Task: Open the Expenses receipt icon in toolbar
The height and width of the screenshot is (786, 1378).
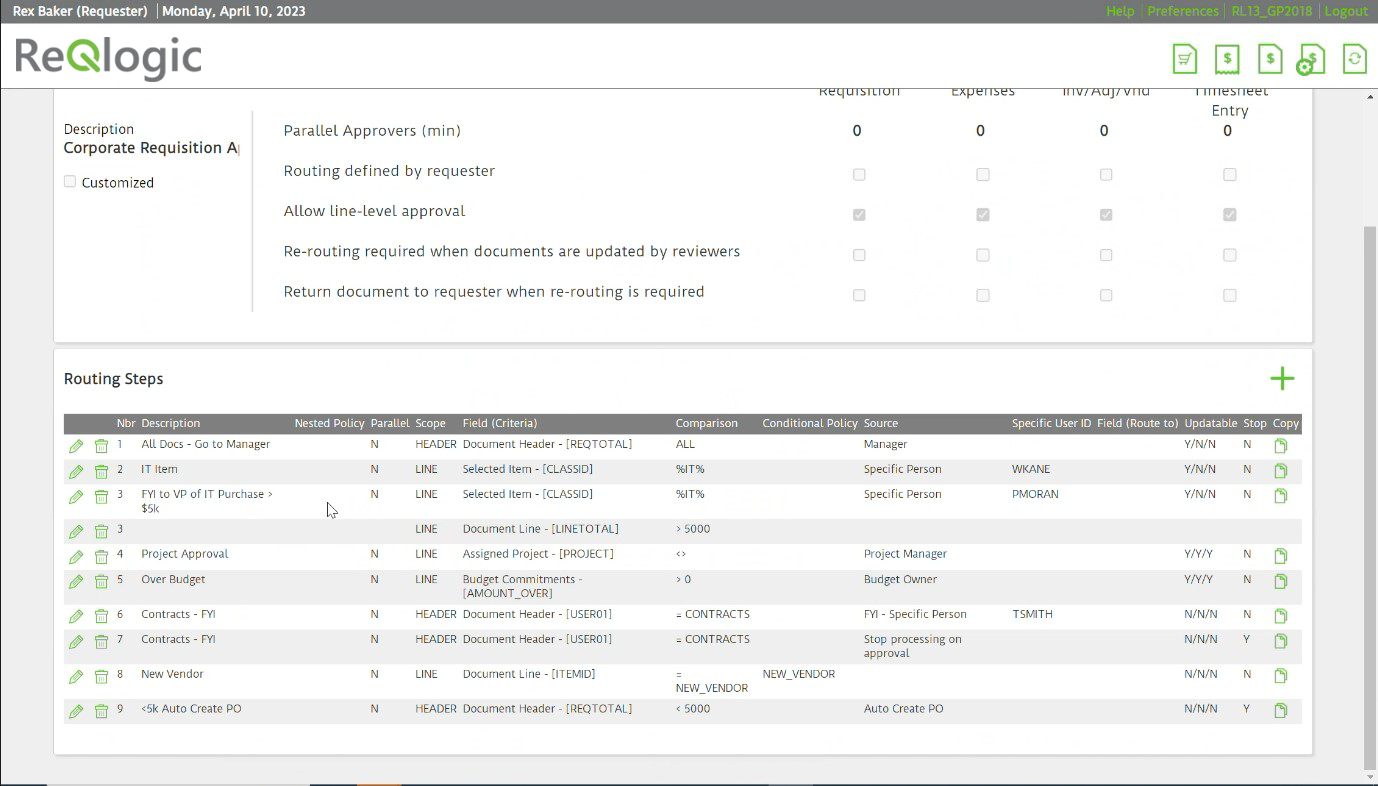Action: pos(1227,59)
